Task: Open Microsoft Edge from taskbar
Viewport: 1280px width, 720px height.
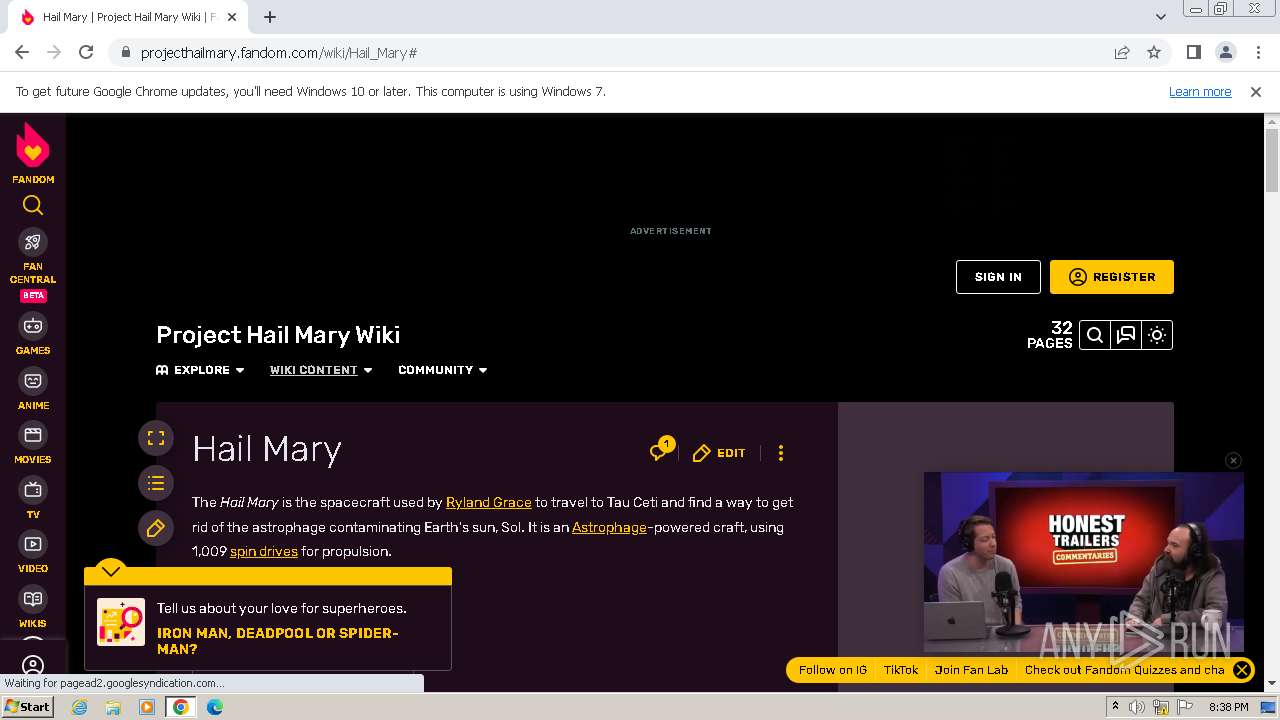Action: [x=215, y=707]
